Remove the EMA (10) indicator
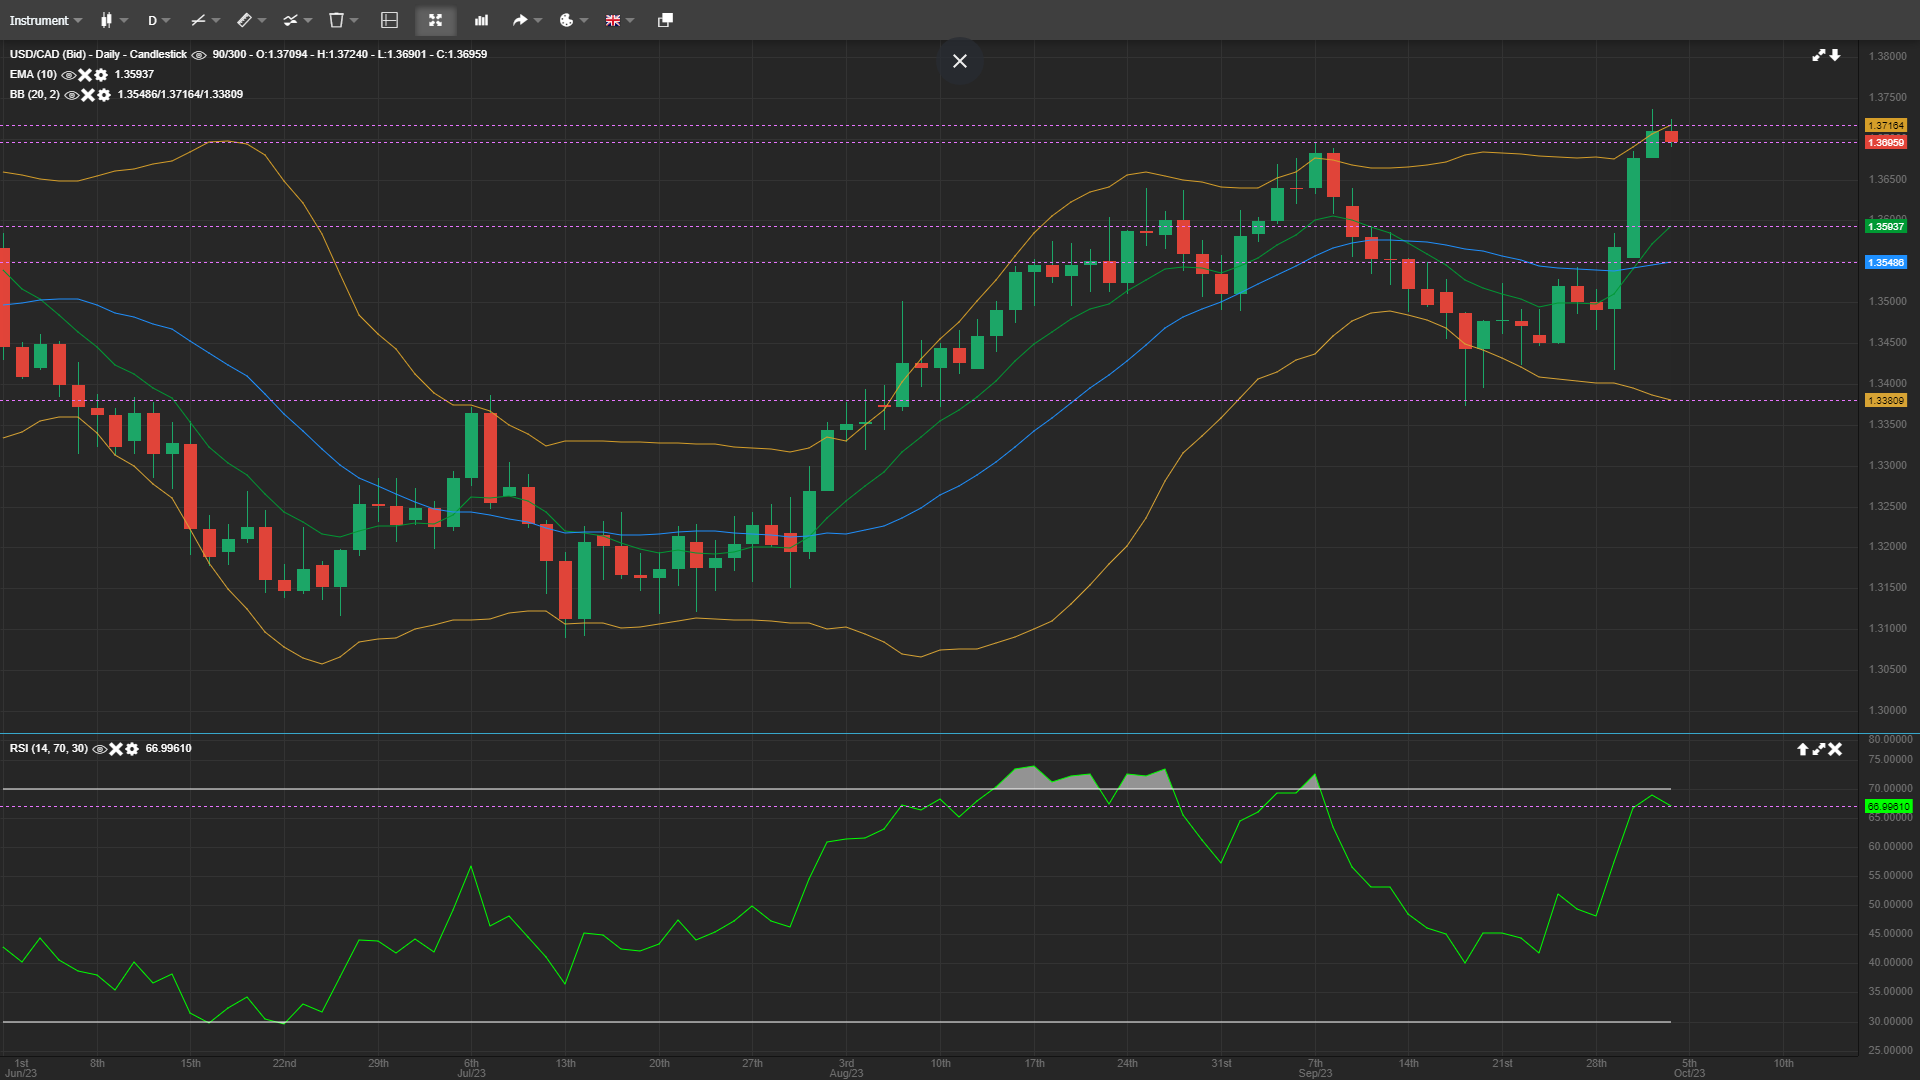 [85, 75]
